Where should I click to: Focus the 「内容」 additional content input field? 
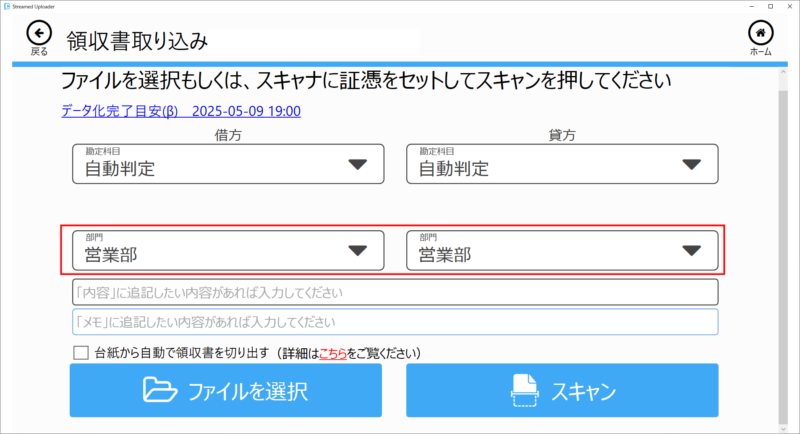(395, 292)
